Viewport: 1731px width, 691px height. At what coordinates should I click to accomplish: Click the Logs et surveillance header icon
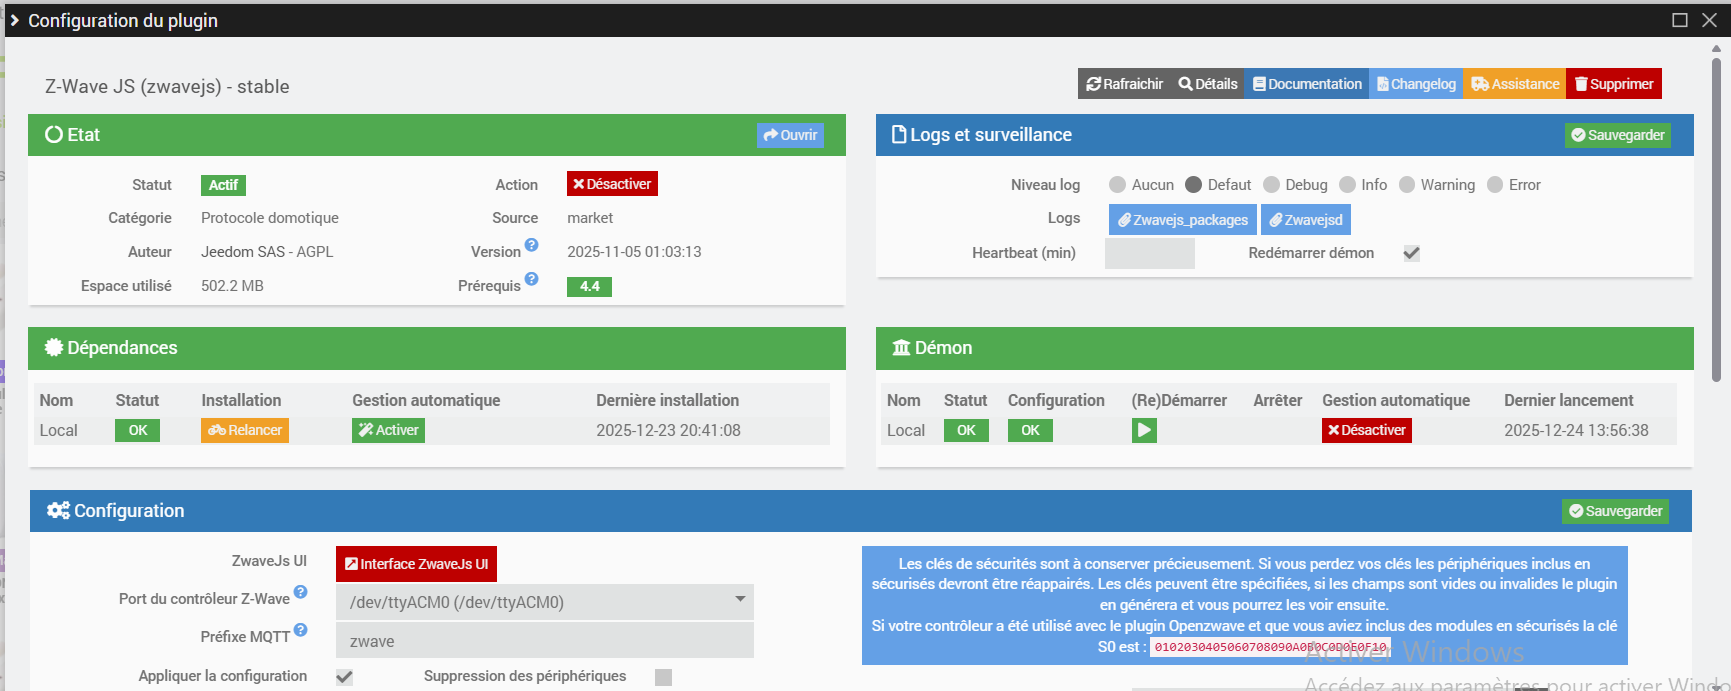(x=899, y=134)
